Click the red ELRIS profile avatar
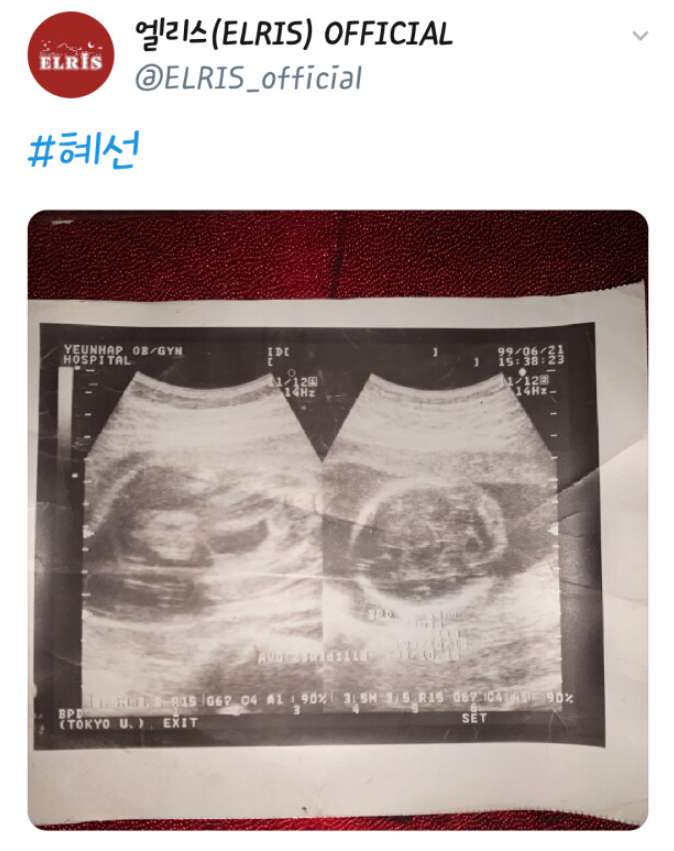Viewport: 674px width, 851px height. 71,55
